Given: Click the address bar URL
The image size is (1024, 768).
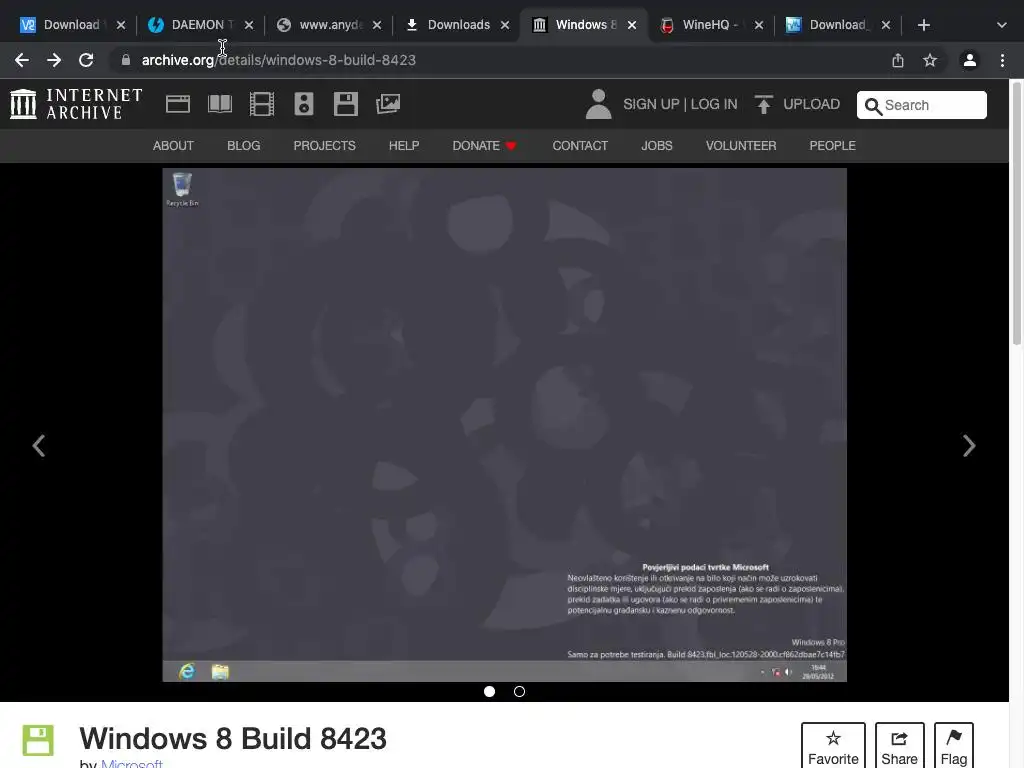Looking at the screenshot, I should tap(279, 60).
